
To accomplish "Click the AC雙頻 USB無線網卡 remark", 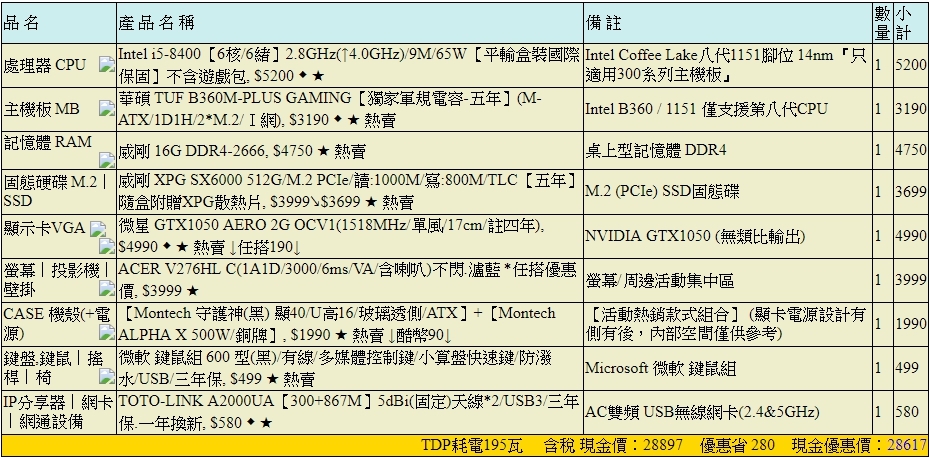I will click(x=702, y=412).
